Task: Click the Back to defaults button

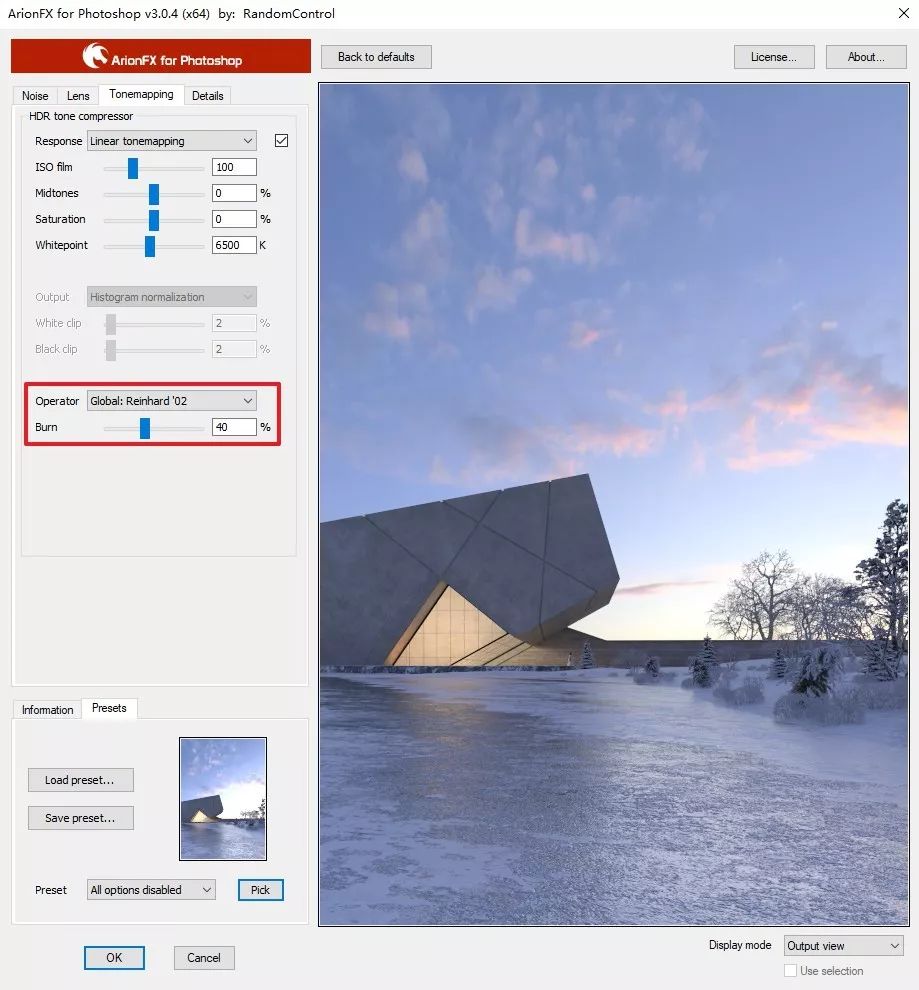Action: [376, 57]
